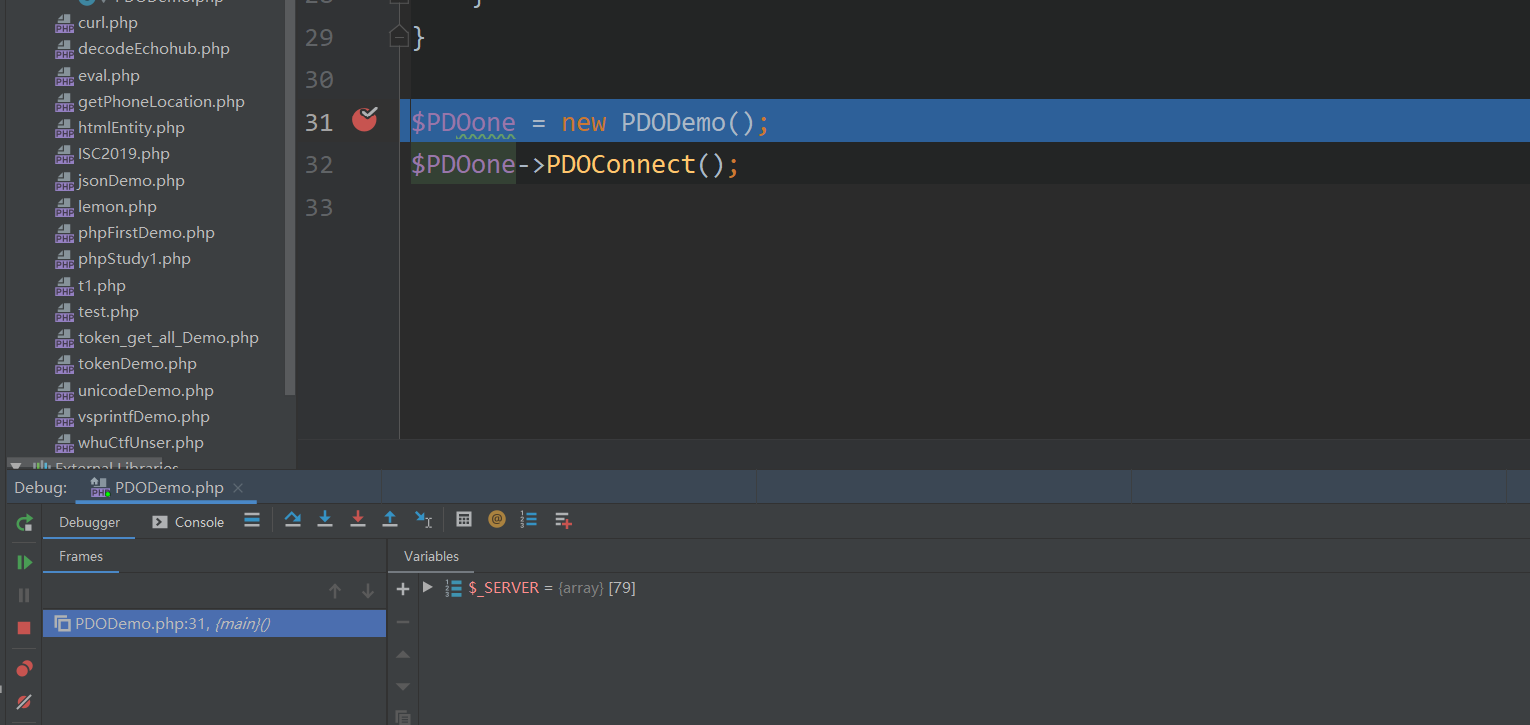Screen dimensions: 1530x725
Task: Toggle show values addresses @ icon
Action: pos(497,519)
